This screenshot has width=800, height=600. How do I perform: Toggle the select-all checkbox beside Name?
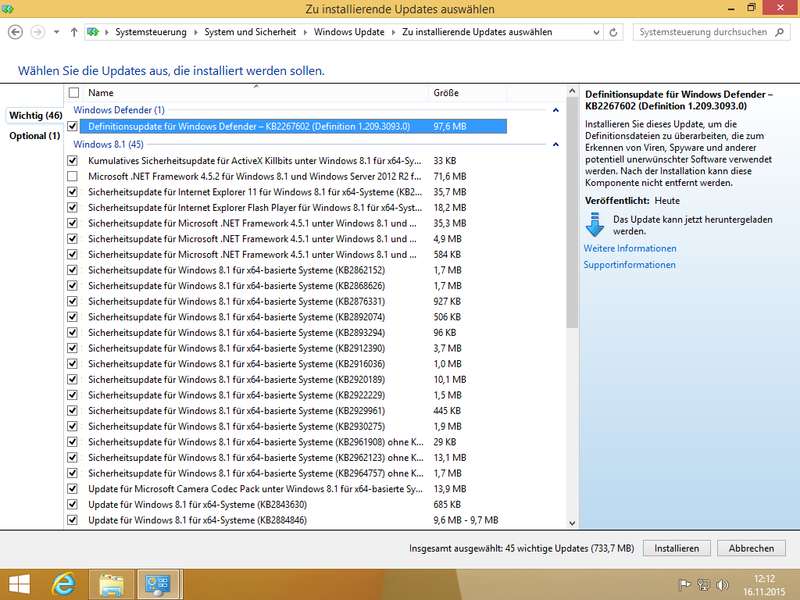[74, 93]
